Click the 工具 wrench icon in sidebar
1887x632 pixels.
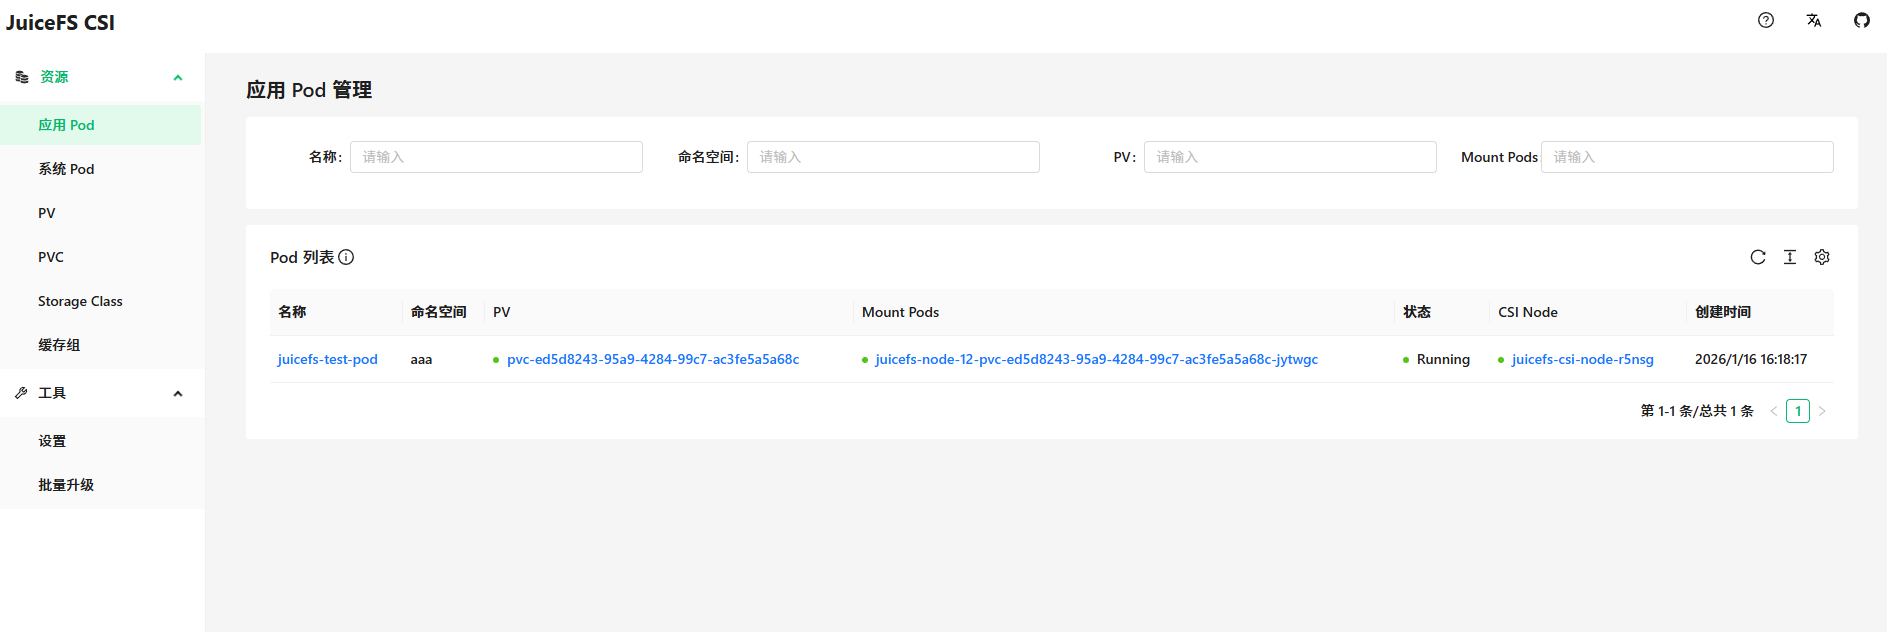[22, 393]
